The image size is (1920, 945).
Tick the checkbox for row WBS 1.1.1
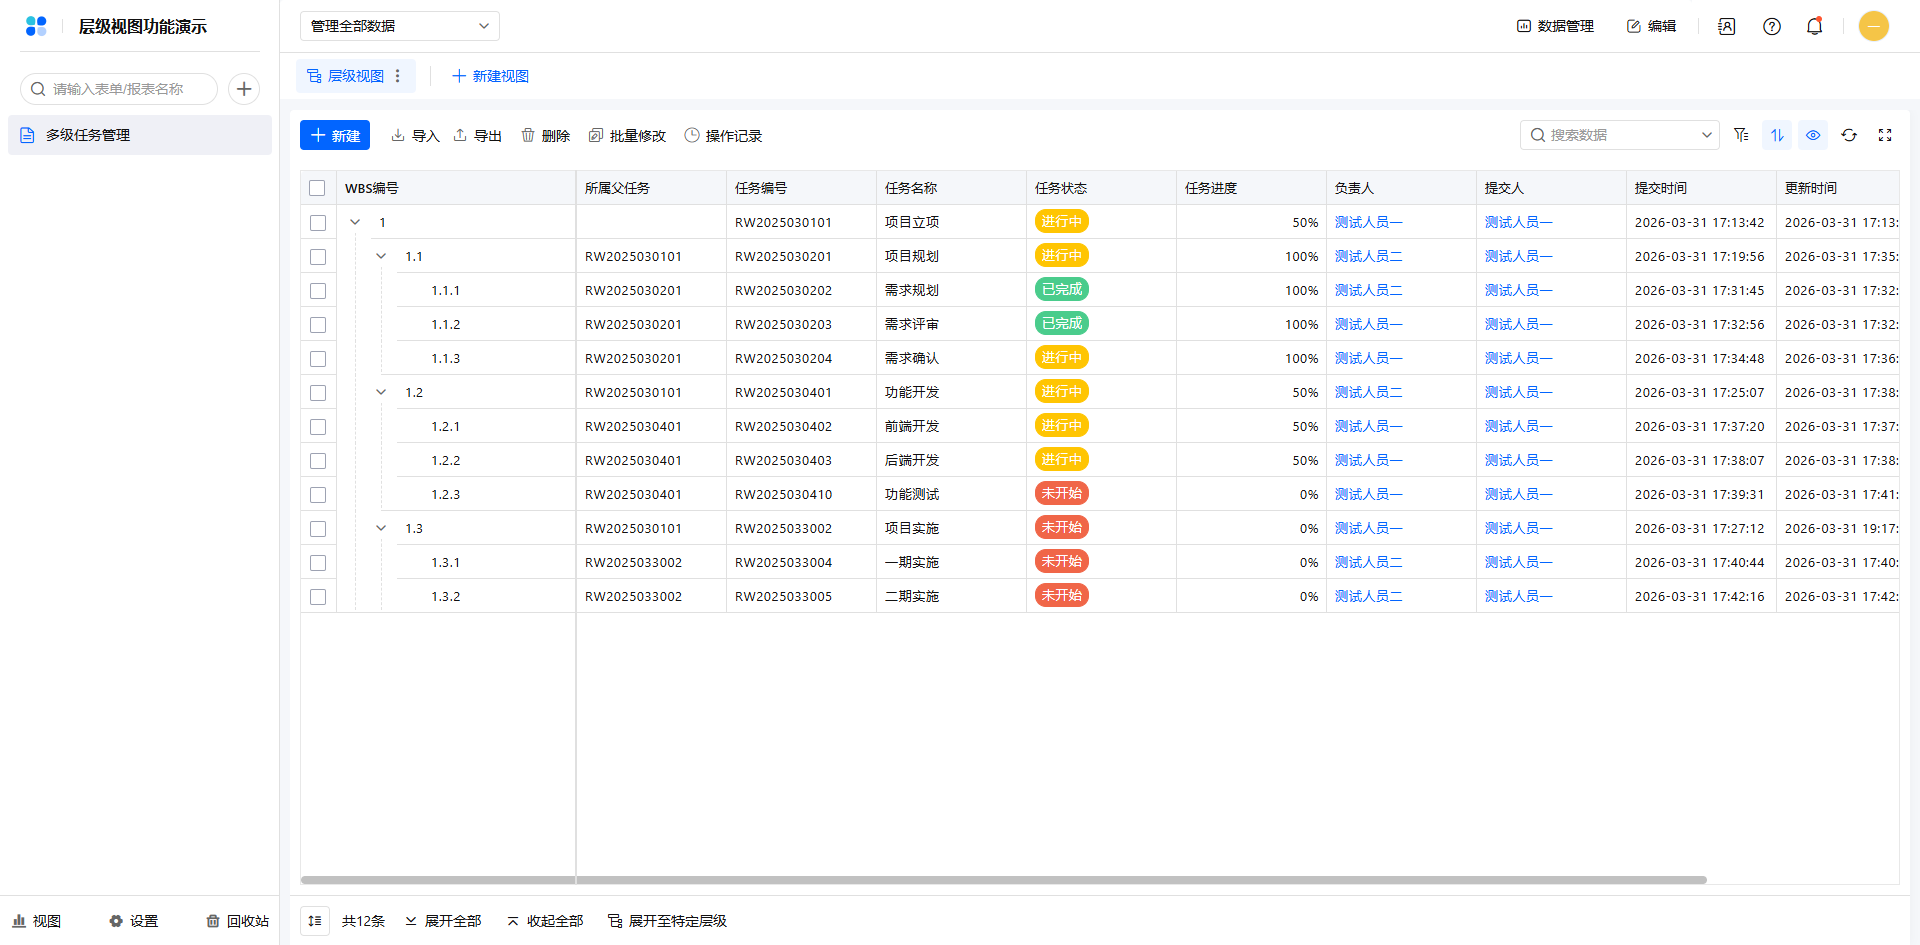[318, 291]
